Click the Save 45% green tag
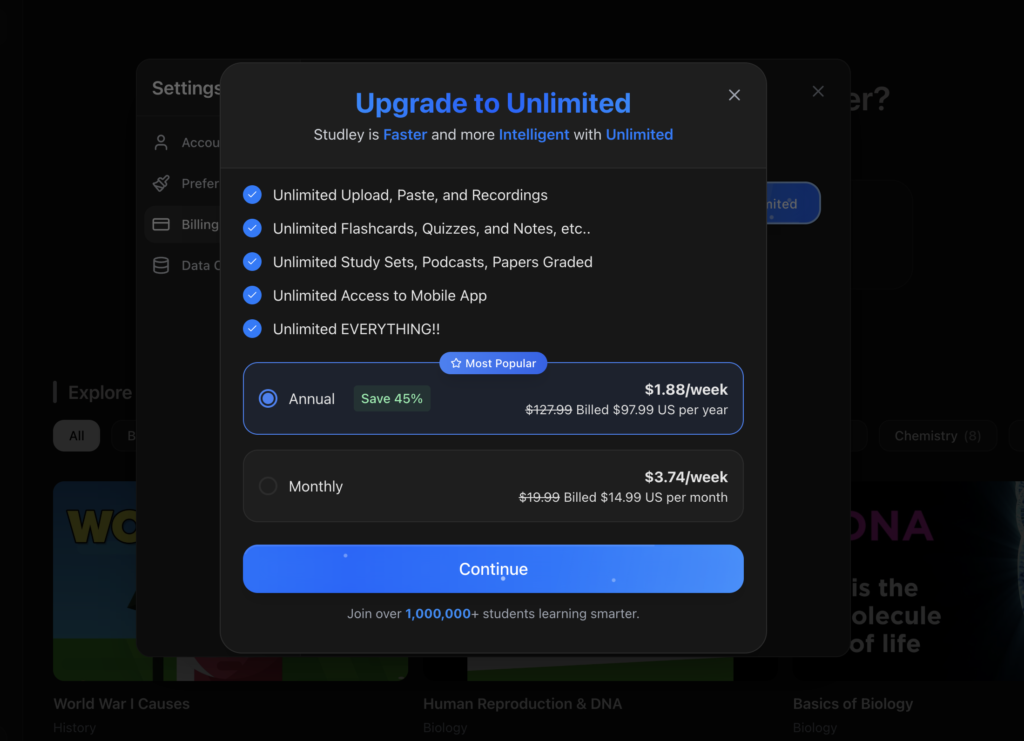This screenshot has width=1024, height=741. 392,399
